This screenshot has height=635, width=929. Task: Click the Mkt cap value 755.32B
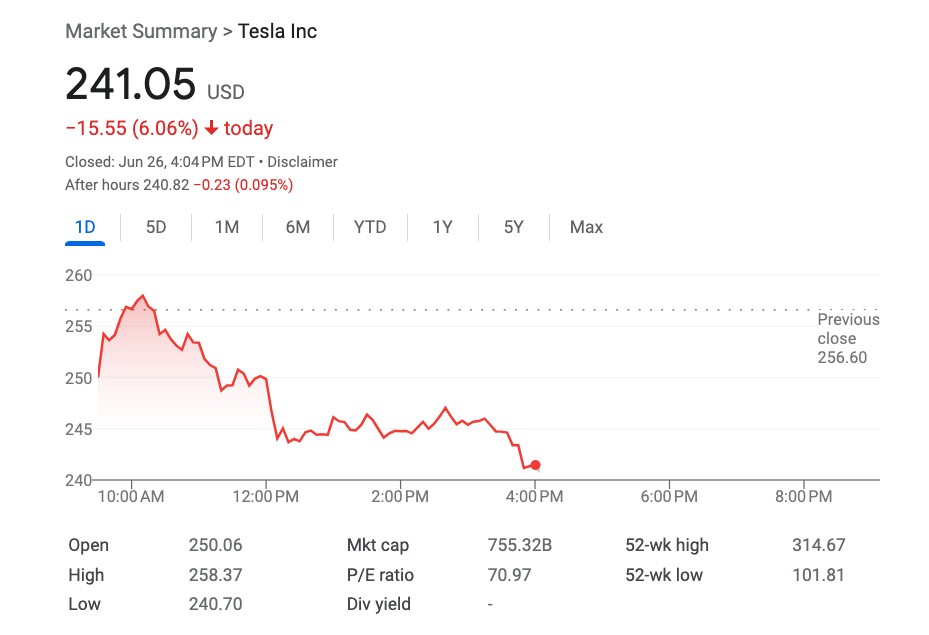tap(519, 545)
